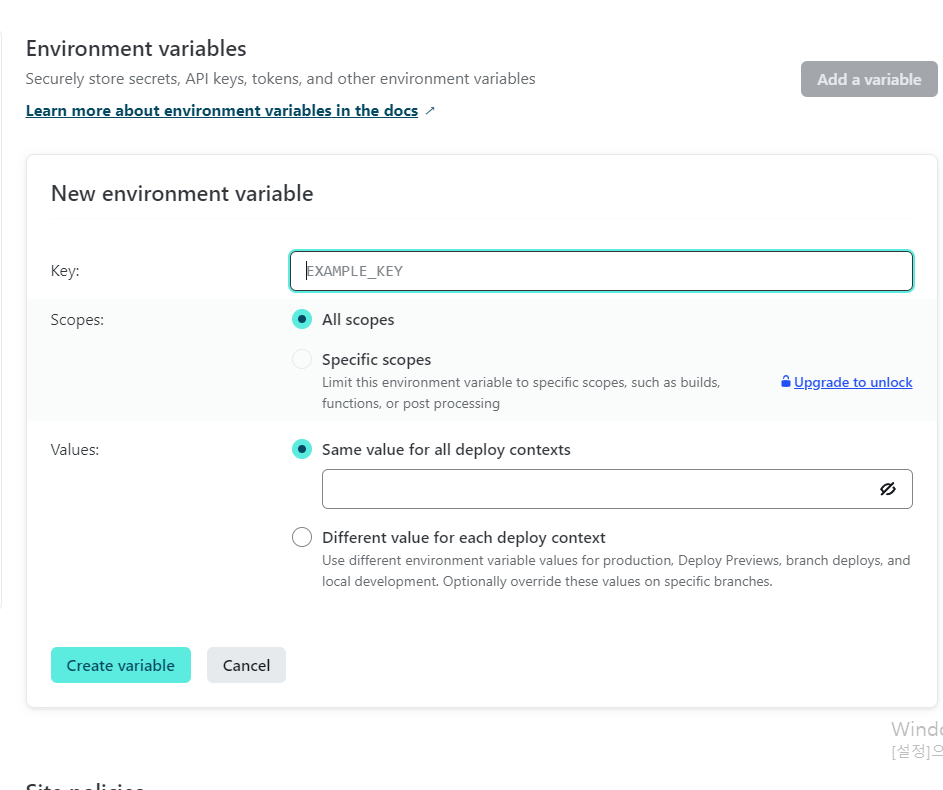The height and width of the screenshot is (790, 943).
Task: Select the All scopes radio button
Action: click(x=302, y=320)
